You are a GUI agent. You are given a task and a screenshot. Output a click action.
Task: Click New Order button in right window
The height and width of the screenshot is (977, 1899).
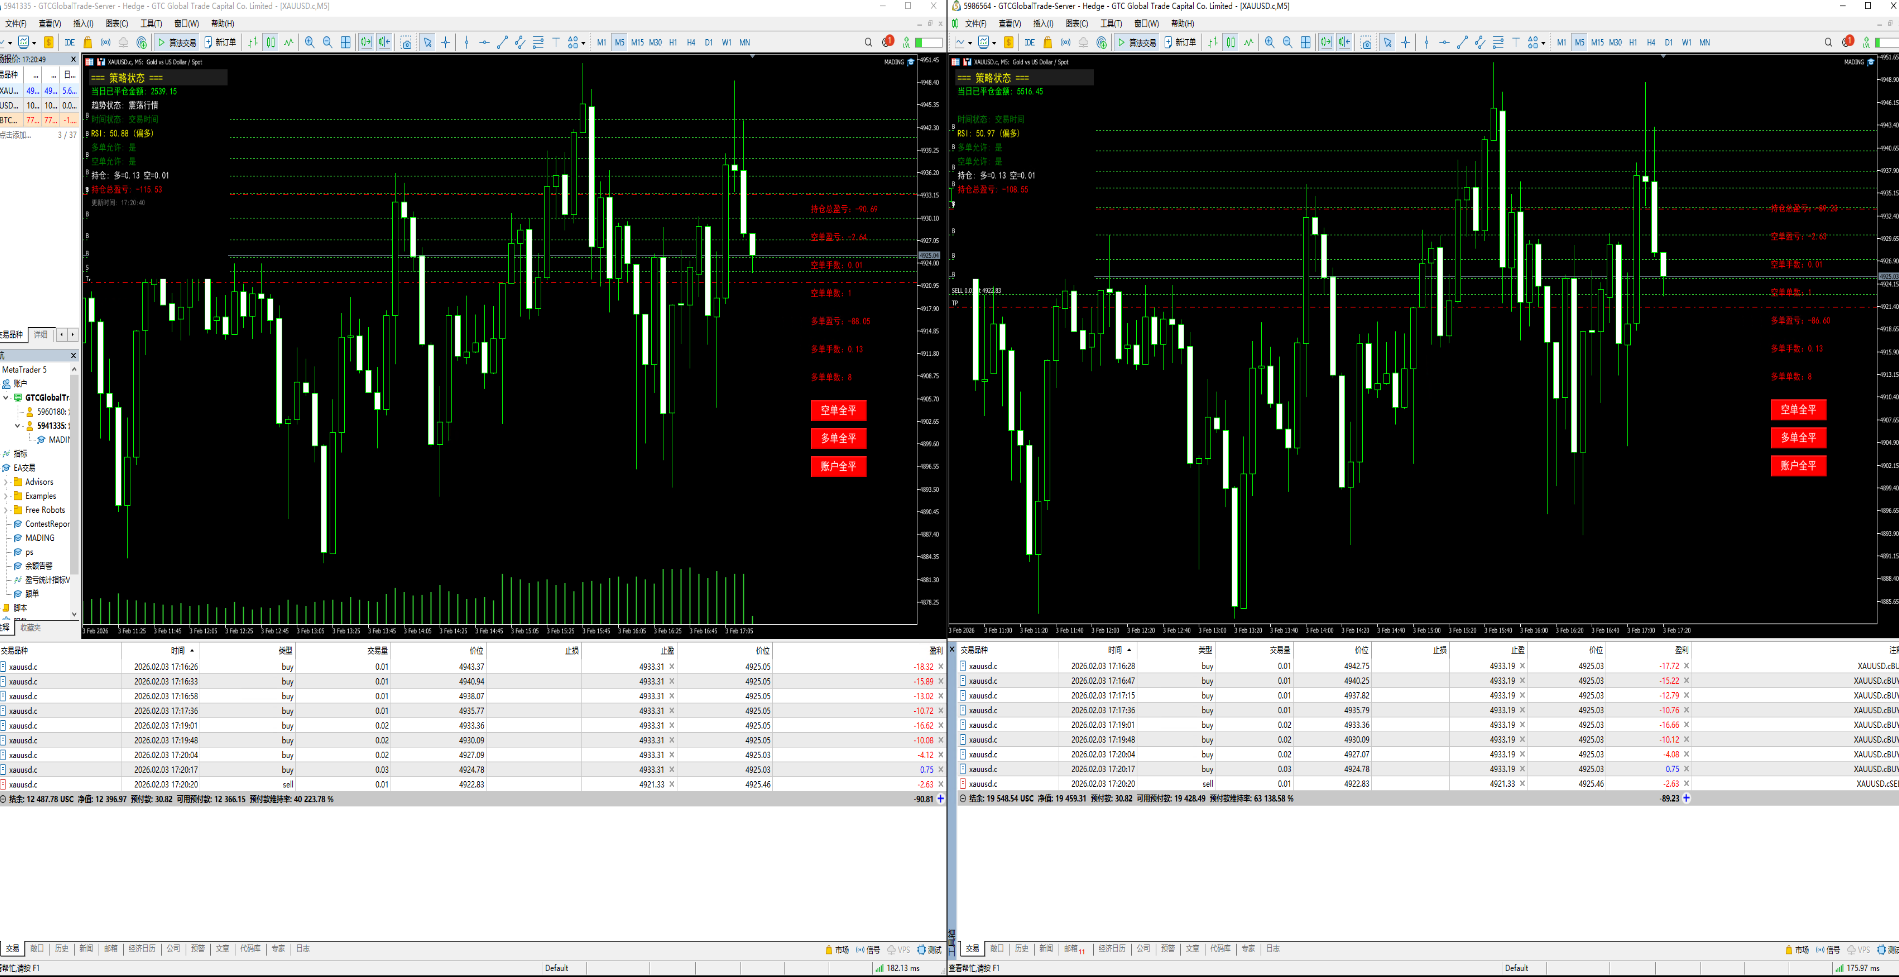[1180, 42]
